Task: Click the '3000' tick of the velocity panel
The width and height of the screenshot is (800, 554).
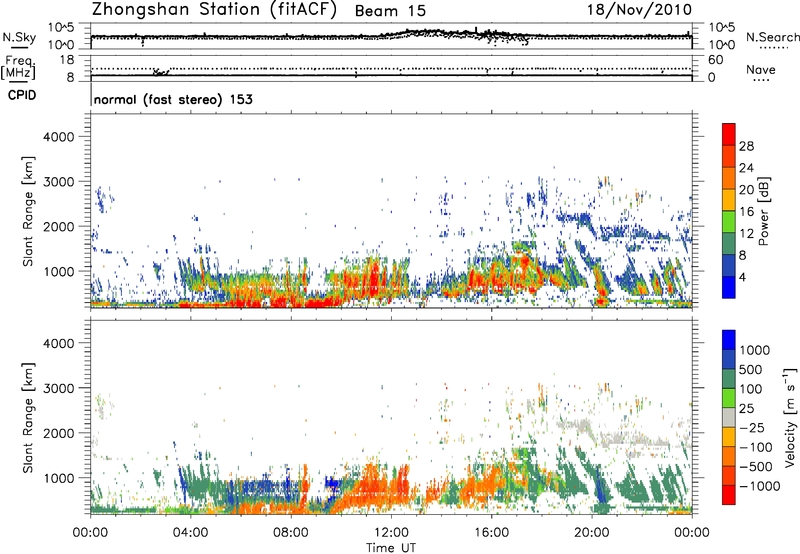Action: [59, 388]
